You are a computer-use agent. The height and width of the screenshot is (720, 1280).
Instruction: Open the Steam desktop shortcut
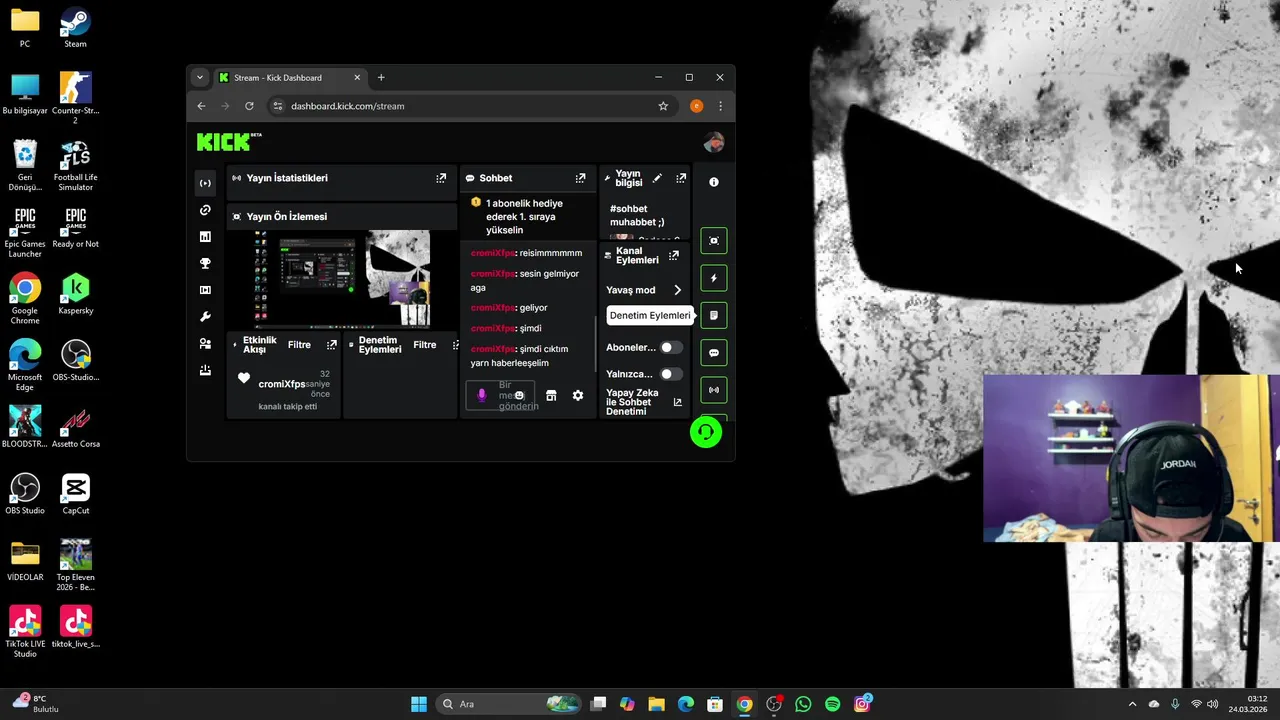75,28
